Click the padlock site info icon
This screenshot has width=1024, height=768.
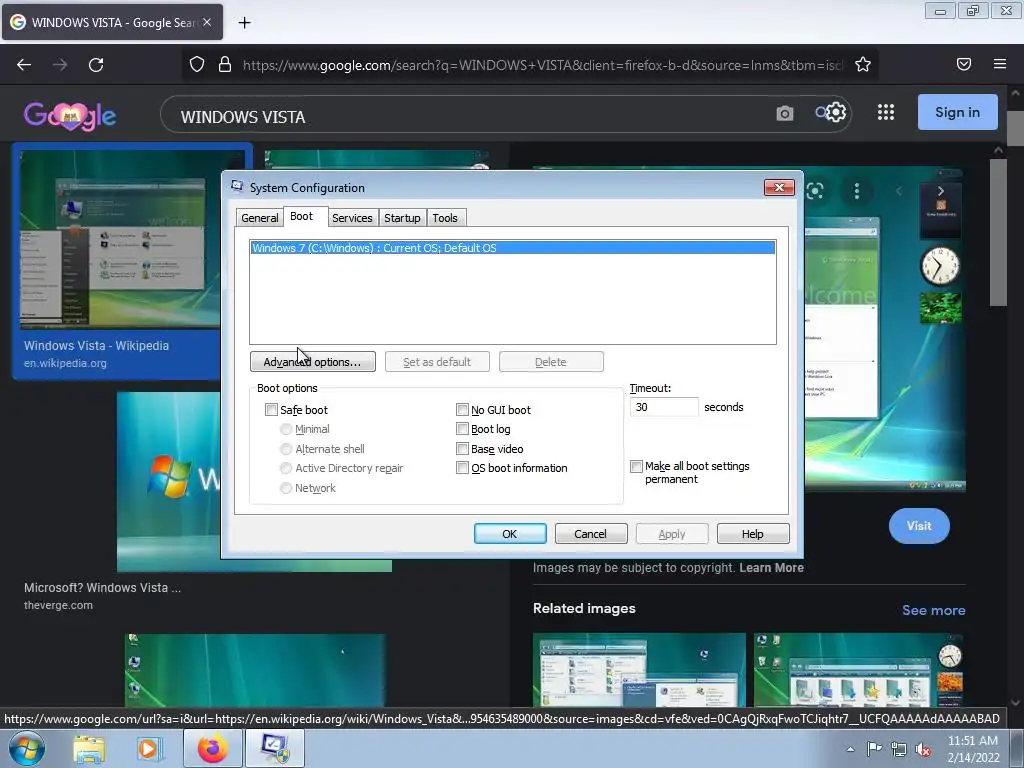(225, 65)
